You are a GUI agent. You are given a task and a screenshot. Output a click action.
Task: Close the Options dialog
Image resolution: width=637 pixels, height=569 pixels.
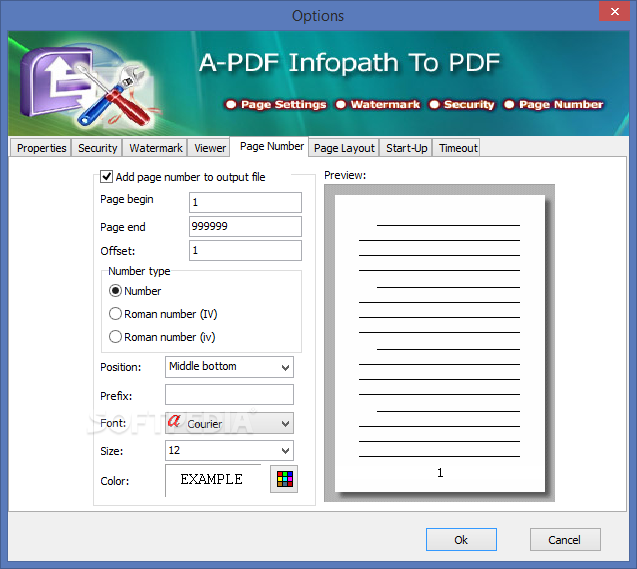615,12
